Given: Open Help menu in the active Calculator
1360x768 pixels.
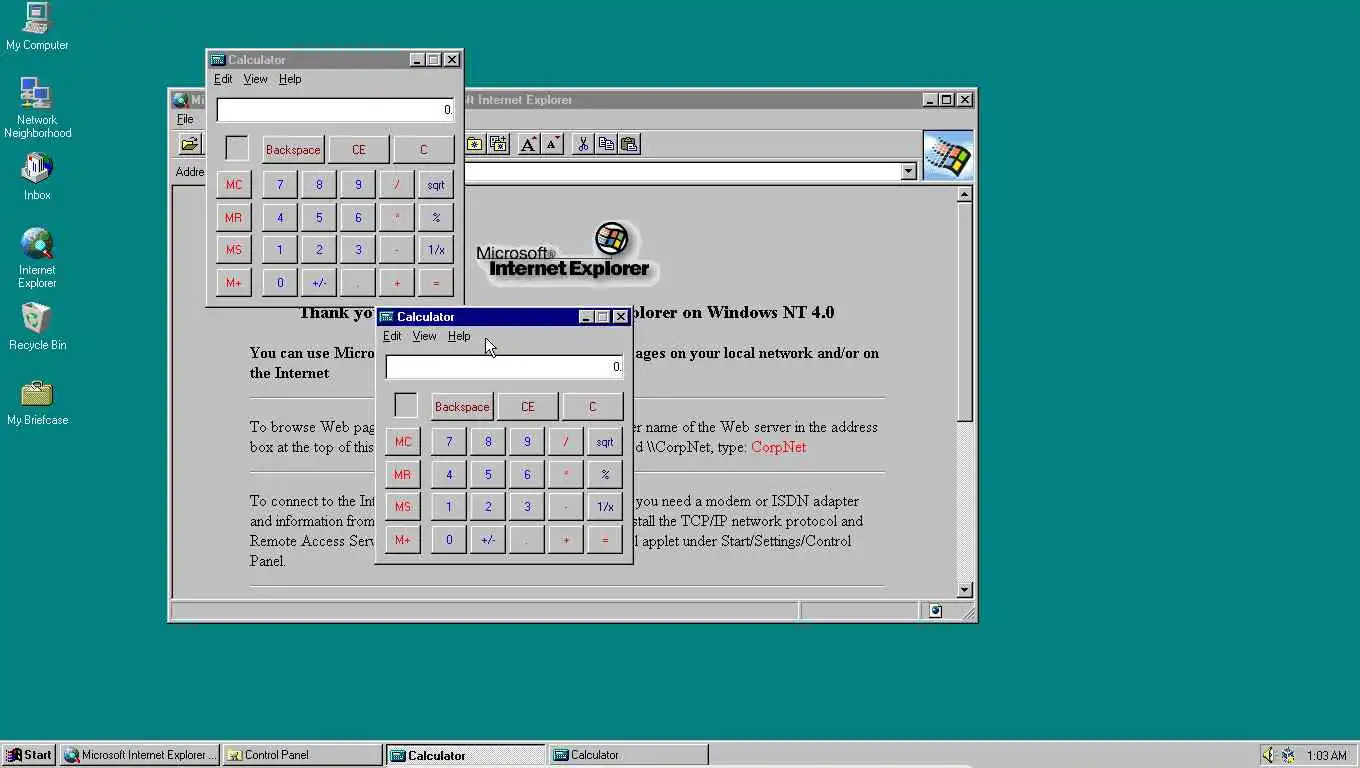Looking at the screenshot, I should tap(459, 336).
